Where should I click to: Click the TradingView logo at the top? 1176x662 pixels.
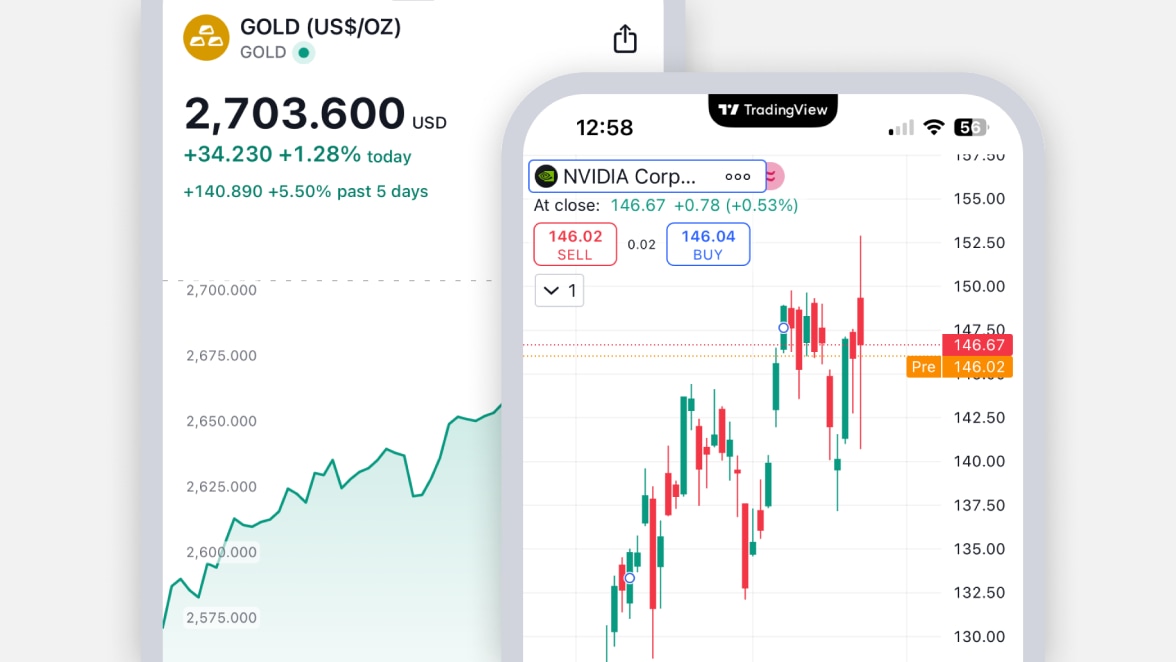(772, 110)
